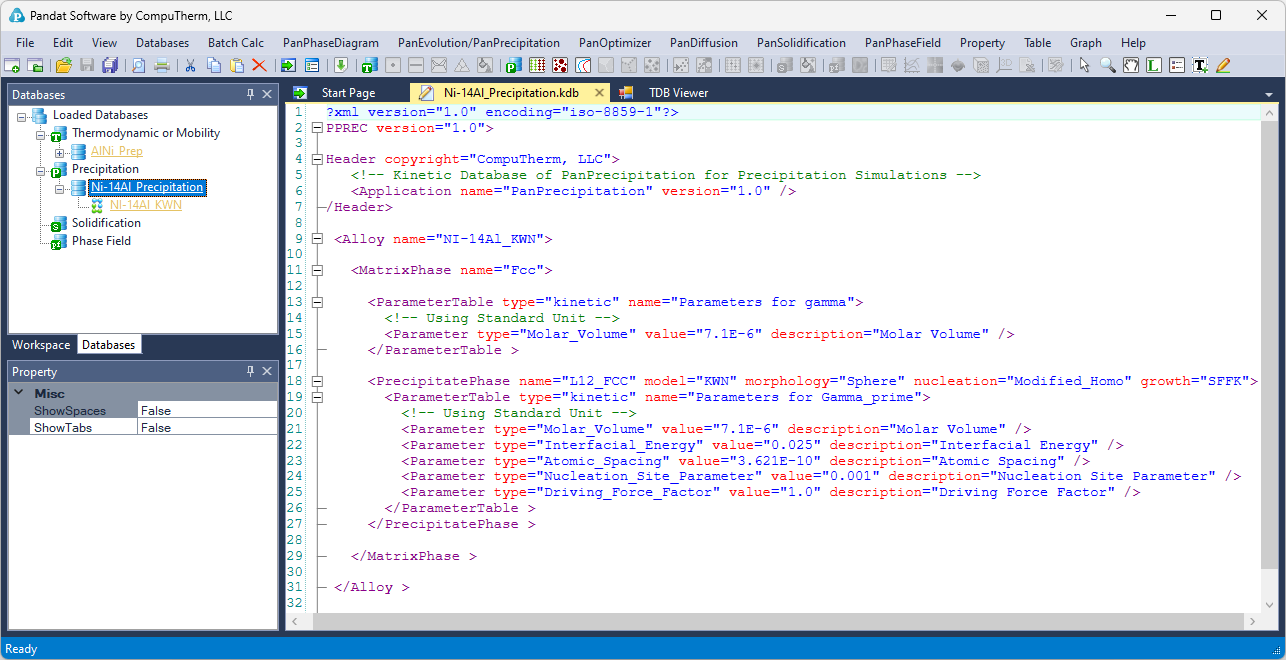The height and width of the screenshot is (660, 1286).
Task: Click the red Delete X icon
Action: (259, 66)
